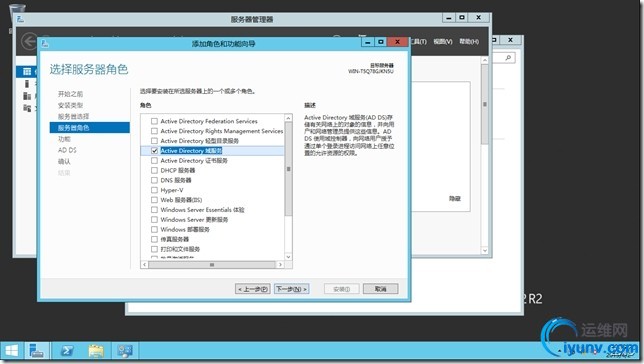Viewport: 644px width, 364px height.
Task: Click the 上一步 back button
Action: [253, 289]
